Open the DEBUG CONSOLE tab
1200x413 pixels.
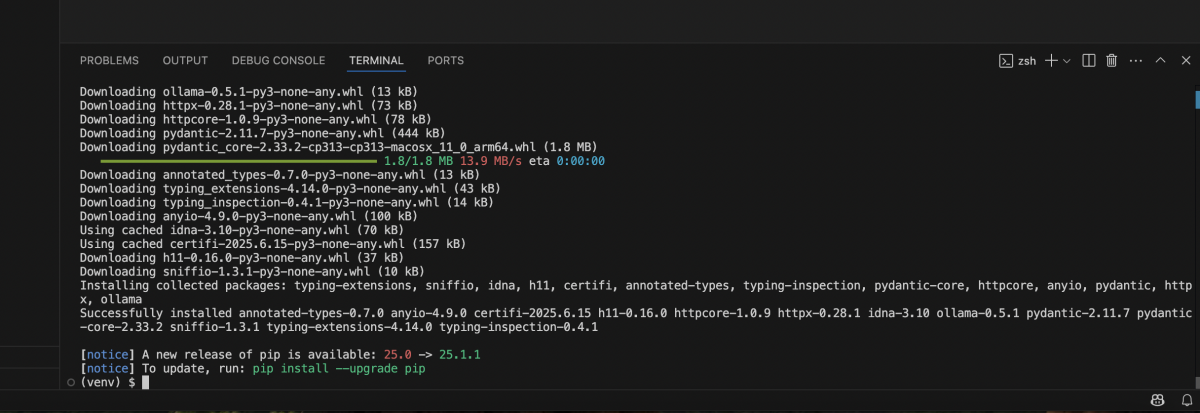coord(278,61)
